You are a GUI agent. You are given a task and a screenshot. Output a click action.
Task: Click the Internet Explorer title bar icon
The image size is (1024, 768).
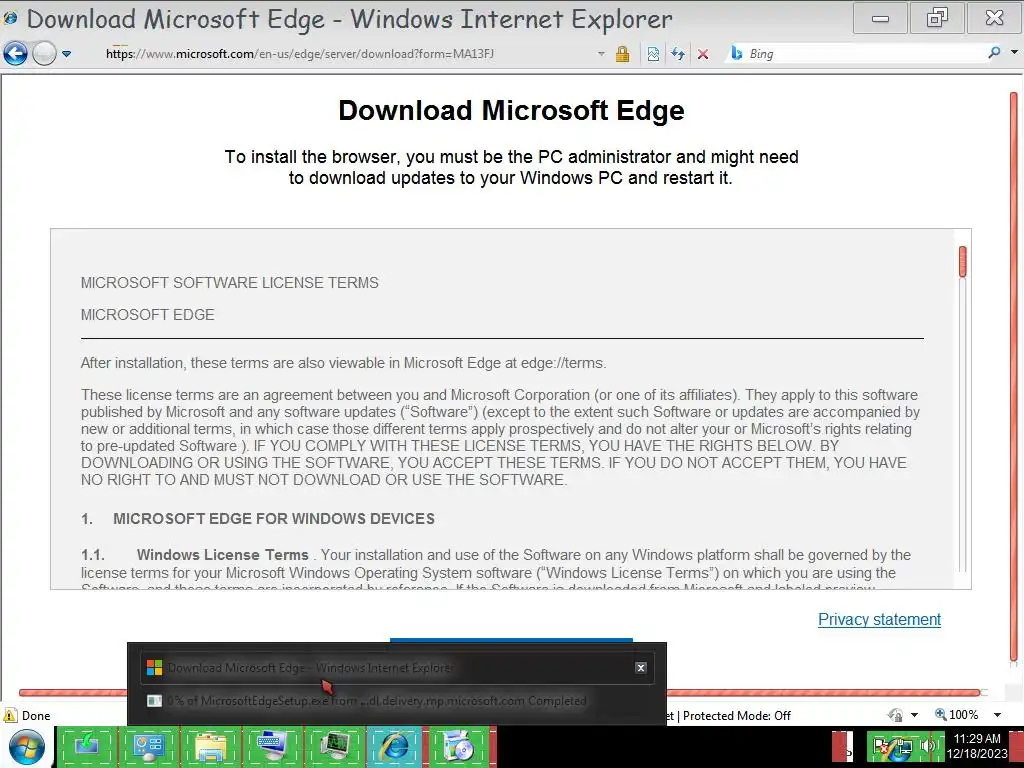10,18
